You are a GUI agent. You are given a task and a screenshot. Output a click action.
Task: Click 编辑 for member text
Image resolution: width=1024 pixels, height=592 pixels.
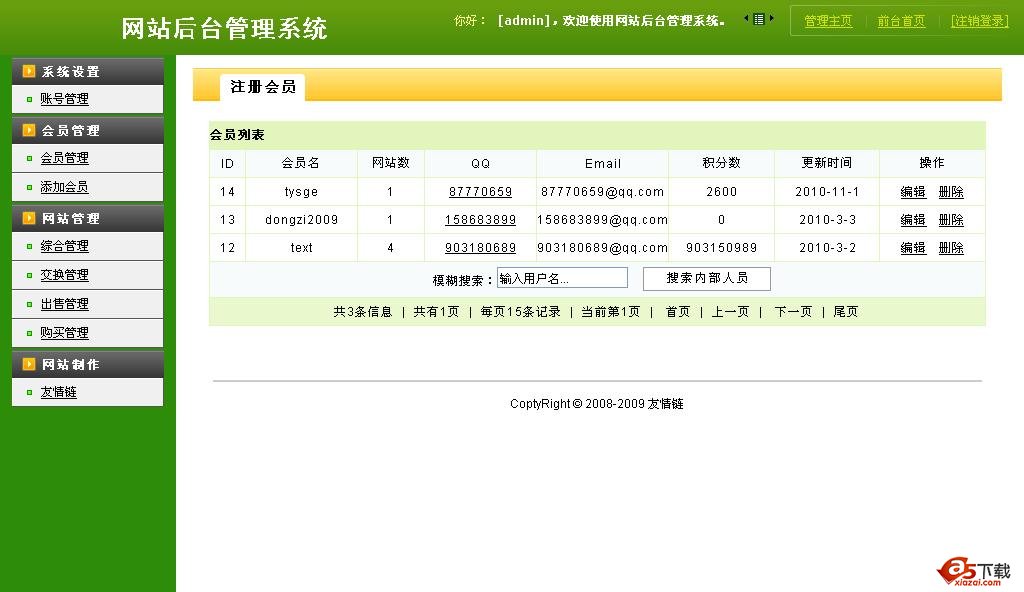tap(913, 248)
